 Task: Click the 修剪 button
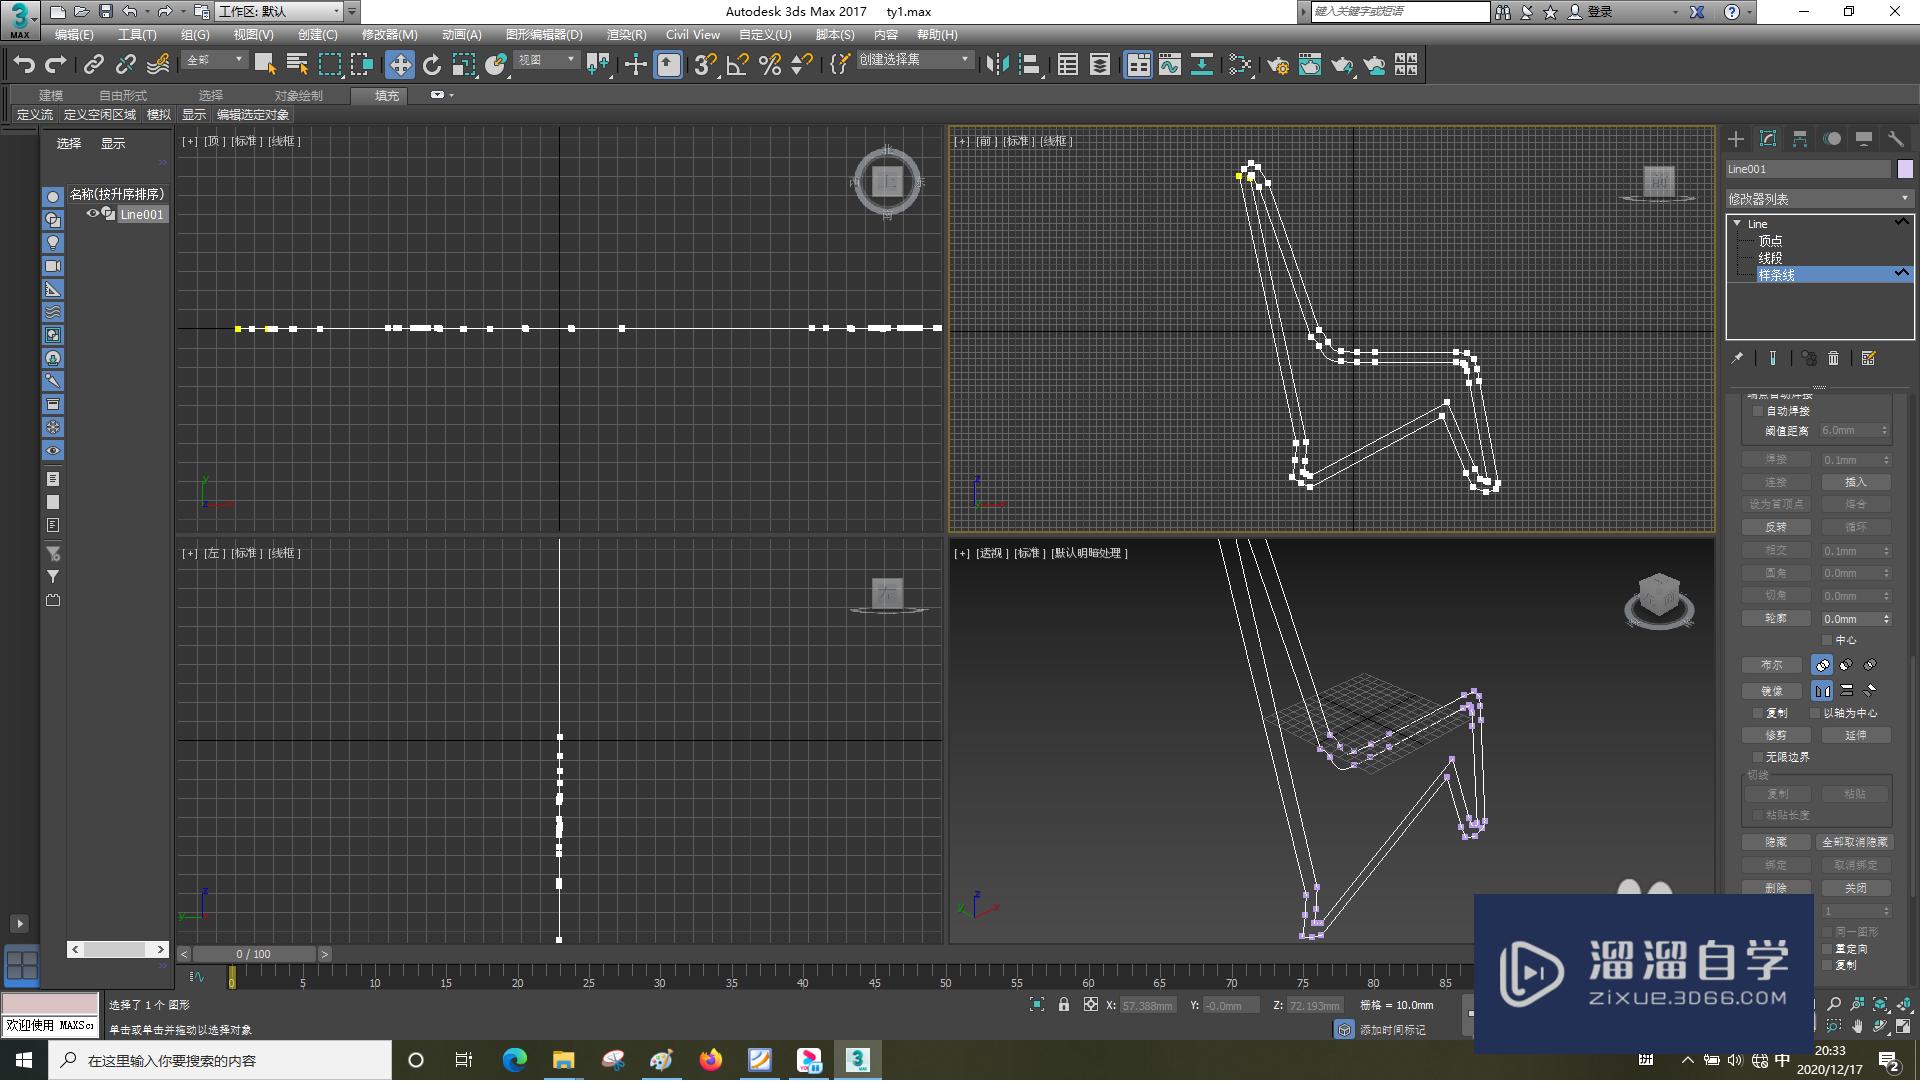(1775, 735)
